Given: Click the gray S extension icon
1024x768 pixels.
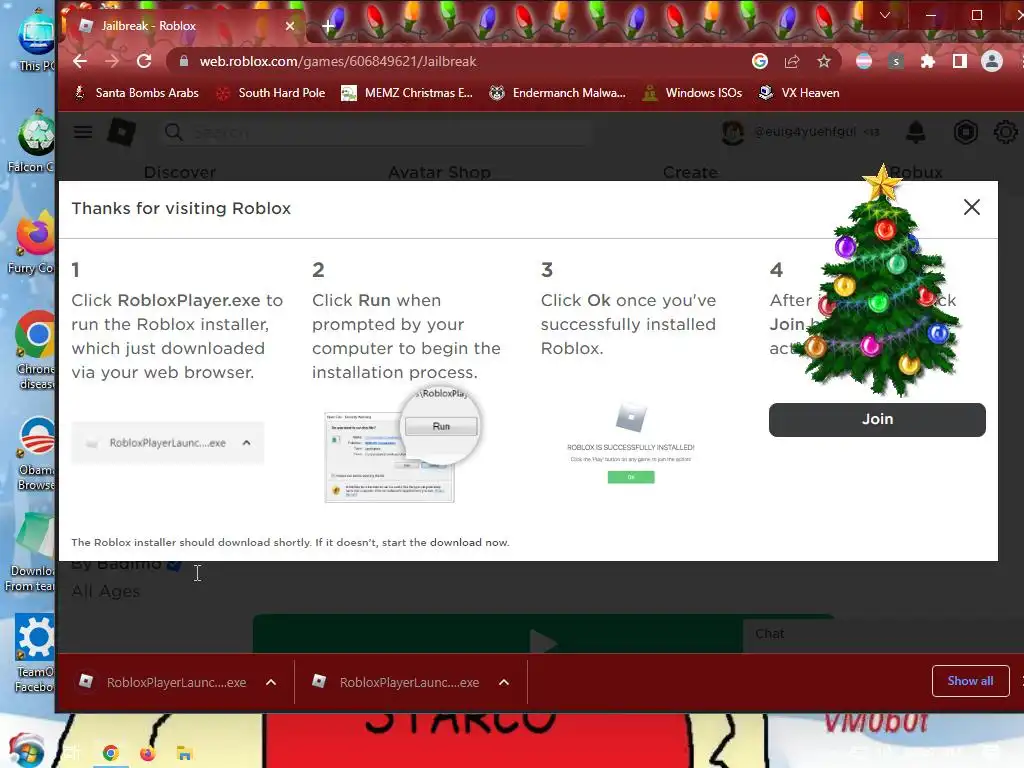Looking at the screenshot, I should click(x=895, y=61).
